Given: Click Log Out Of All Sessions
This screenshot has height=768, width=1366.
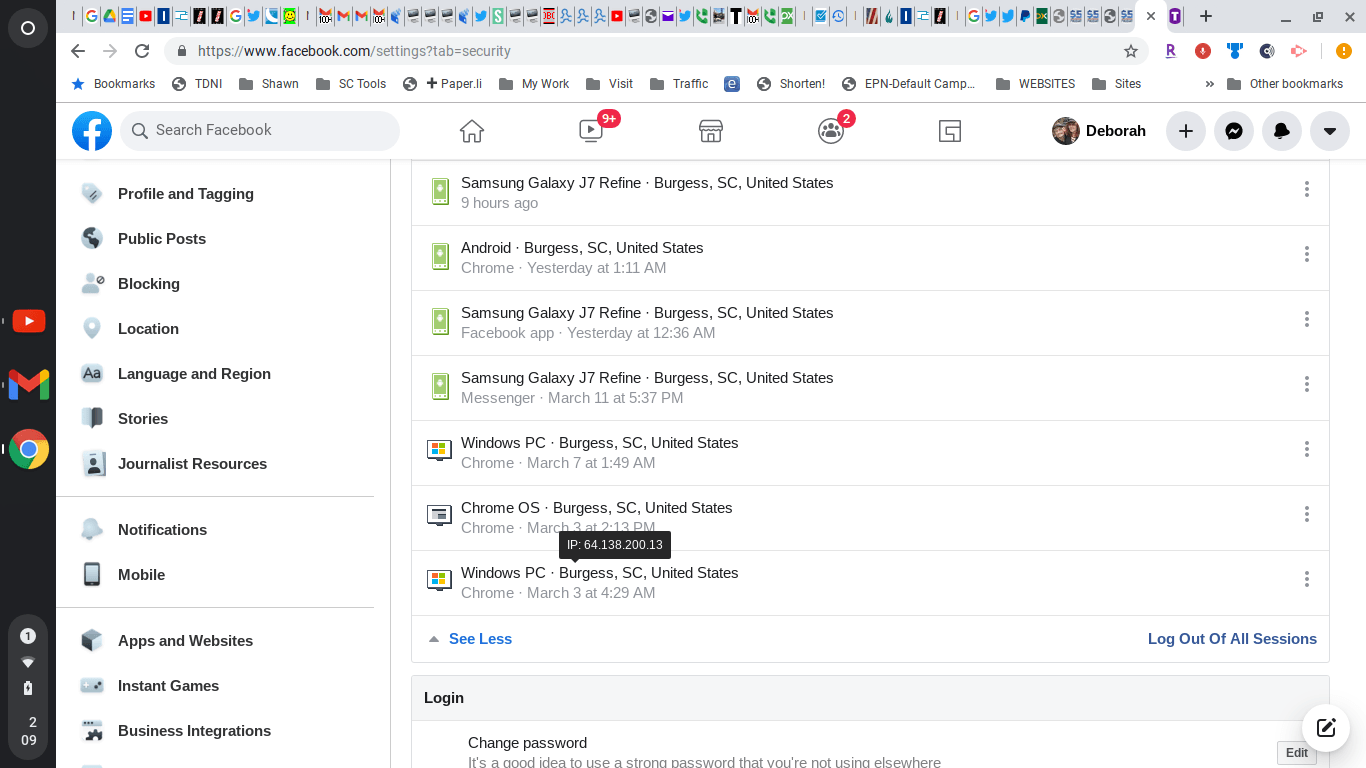Looking at the screenshot, I should point(1232,639).
